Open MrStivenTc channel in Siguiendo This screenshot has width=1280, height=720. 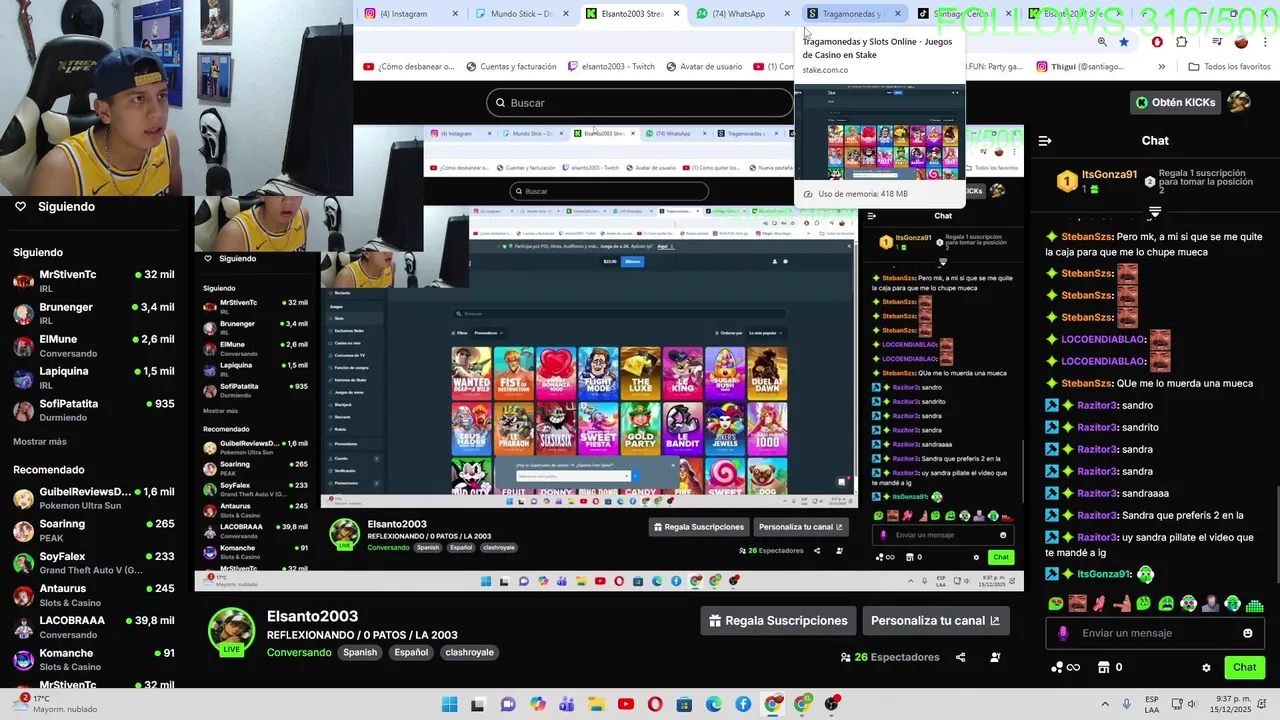95,281
